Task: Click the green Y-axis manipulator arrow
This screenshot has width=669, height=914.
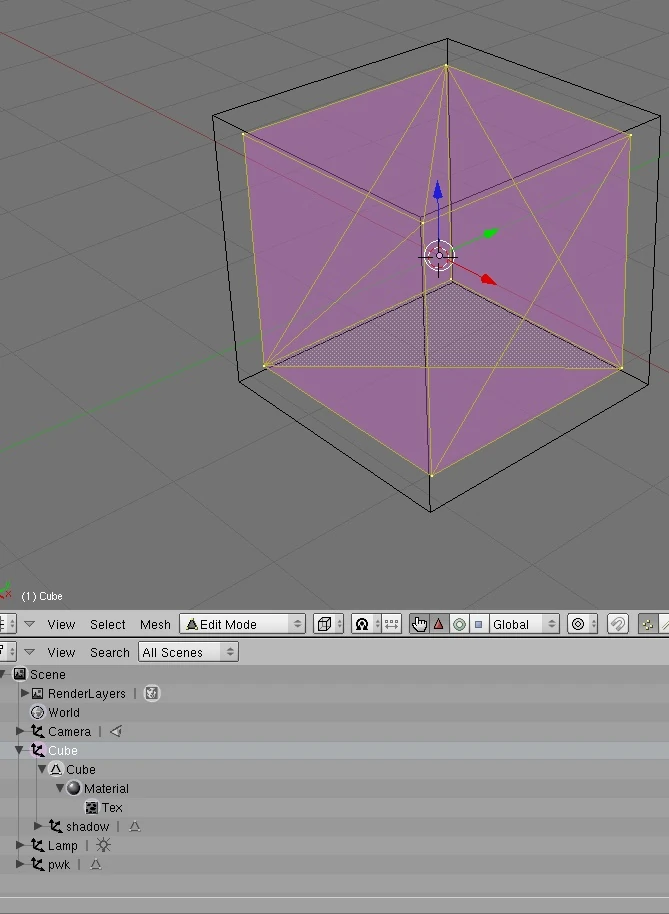Action: click(490, 234)
